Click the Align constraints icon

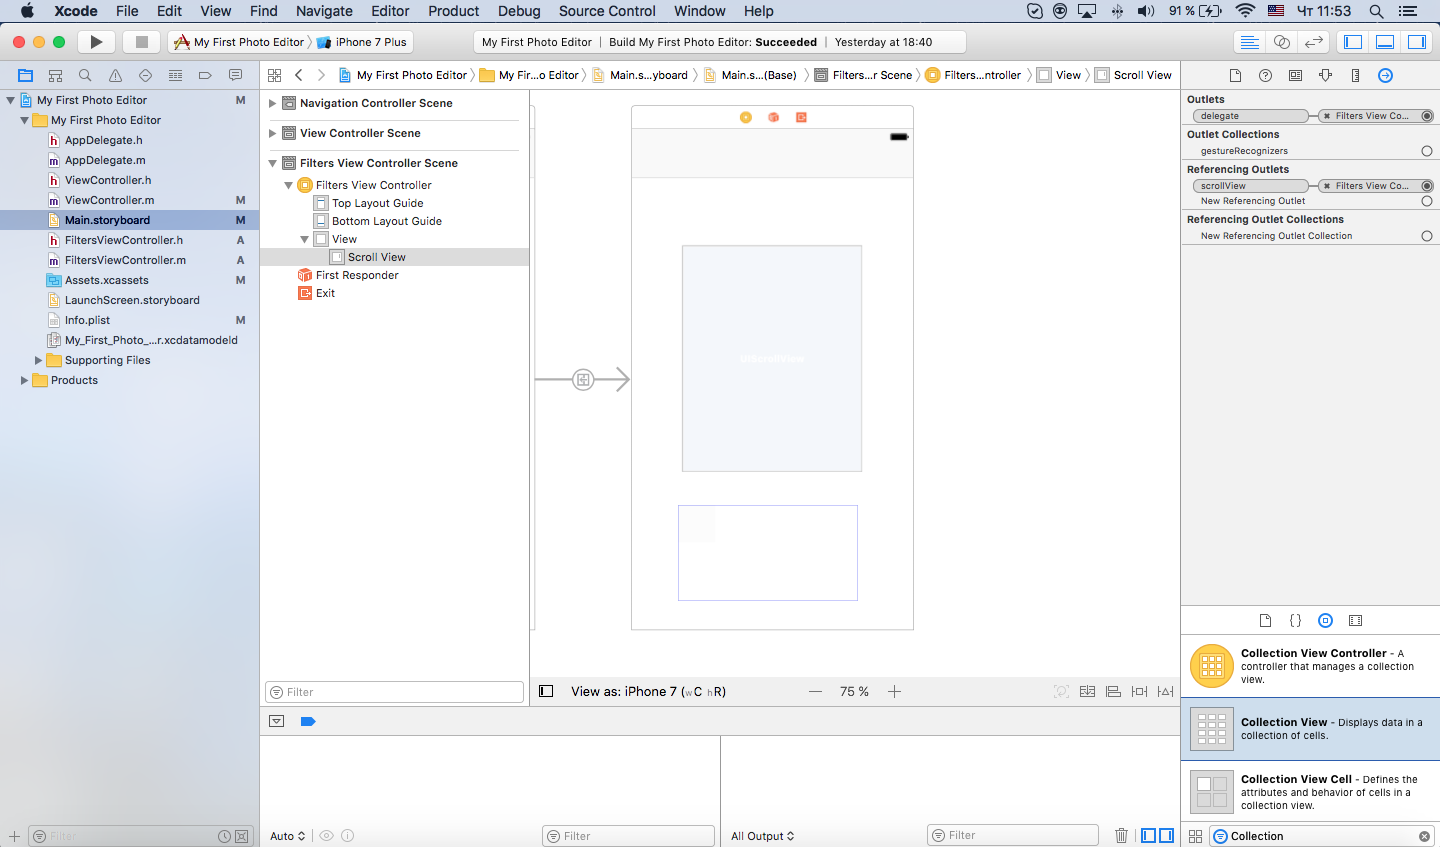(1113, 691)
